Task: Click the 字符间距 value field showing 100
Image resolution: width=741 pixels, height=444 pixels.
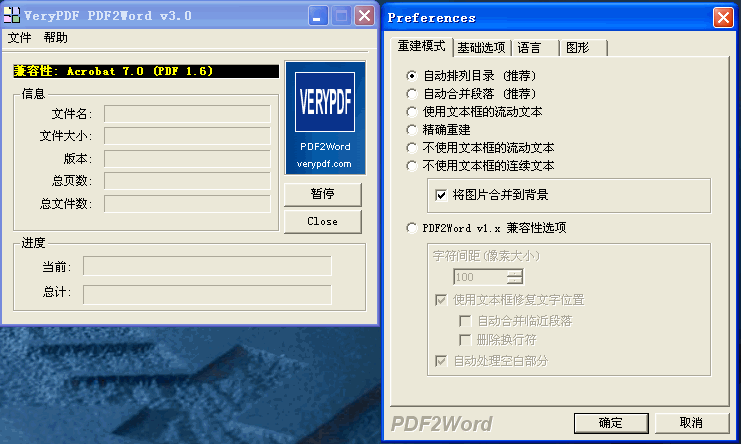Action: point(480,277)
